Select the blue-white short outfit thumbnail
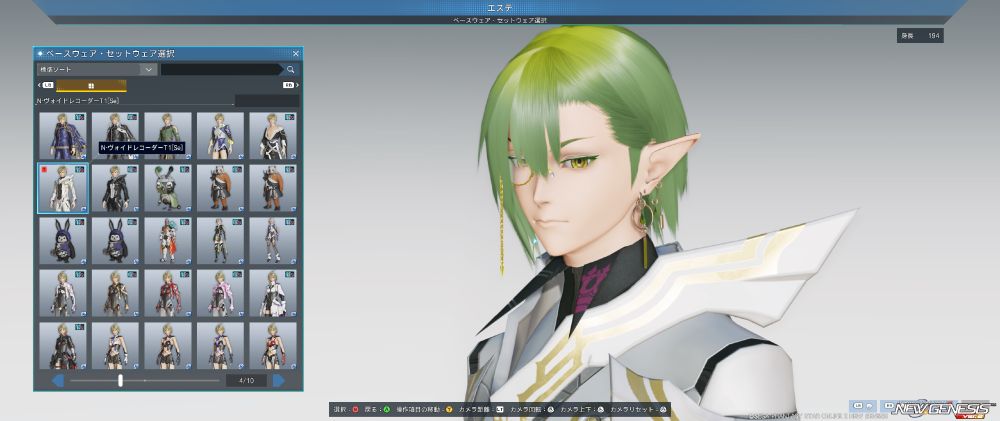The image size is (1000, 421). [x=220, y=136]
